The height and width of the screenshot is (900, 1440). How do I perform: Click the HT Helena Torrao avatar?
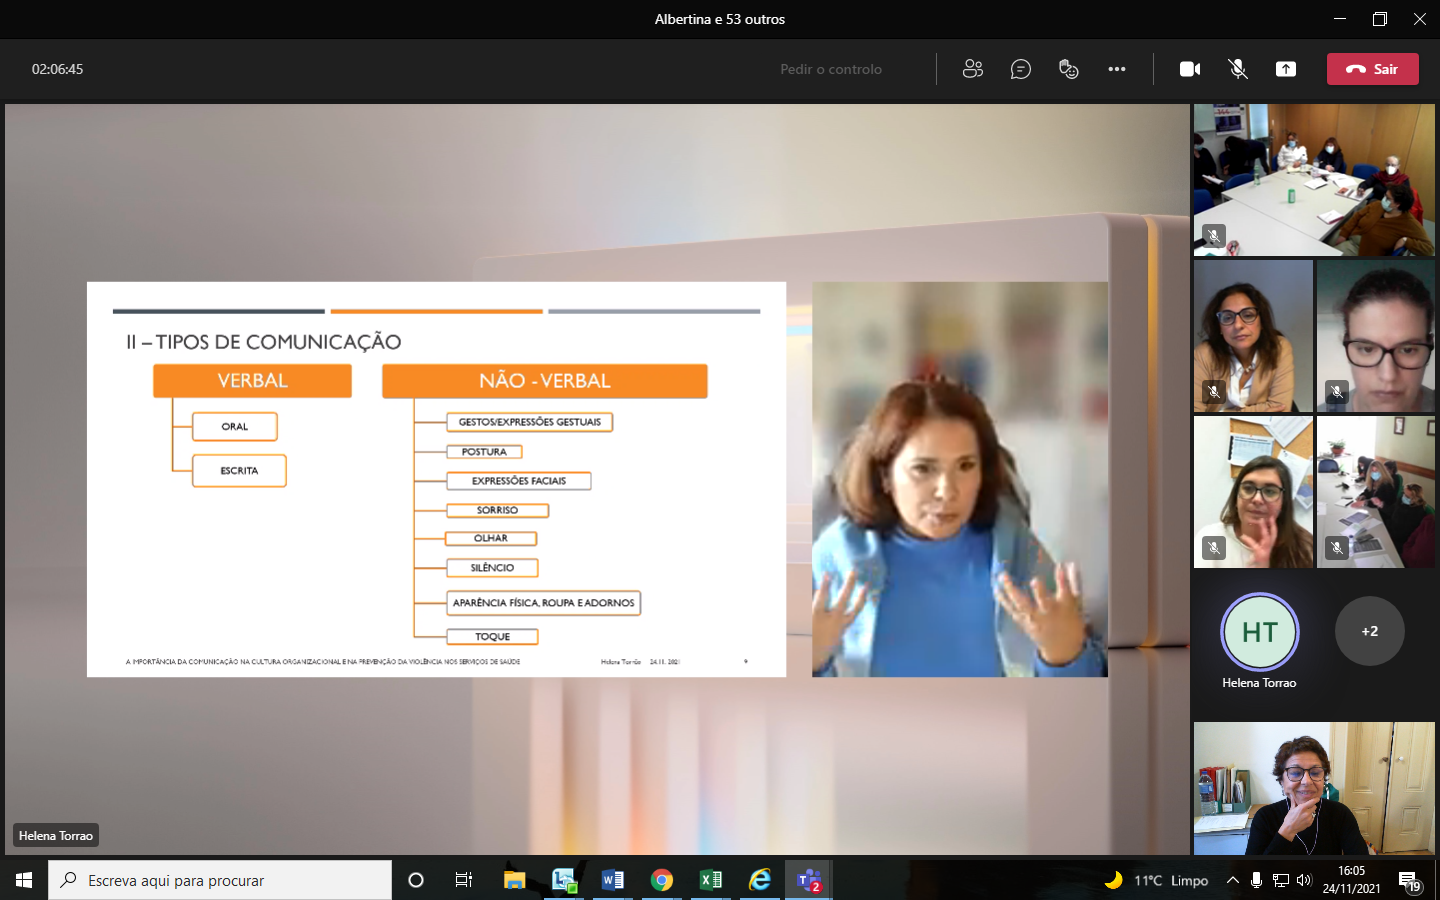tap(1259, 632)
